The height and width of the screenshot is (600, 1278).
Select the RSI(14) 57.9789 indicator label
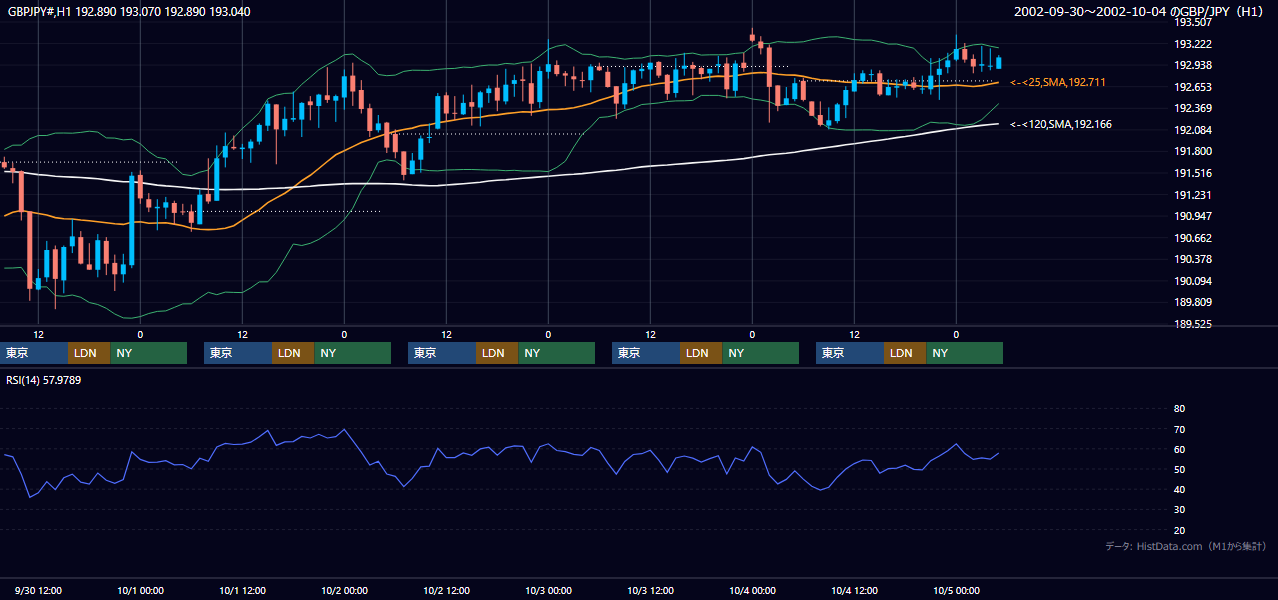(x=44, y=380)
